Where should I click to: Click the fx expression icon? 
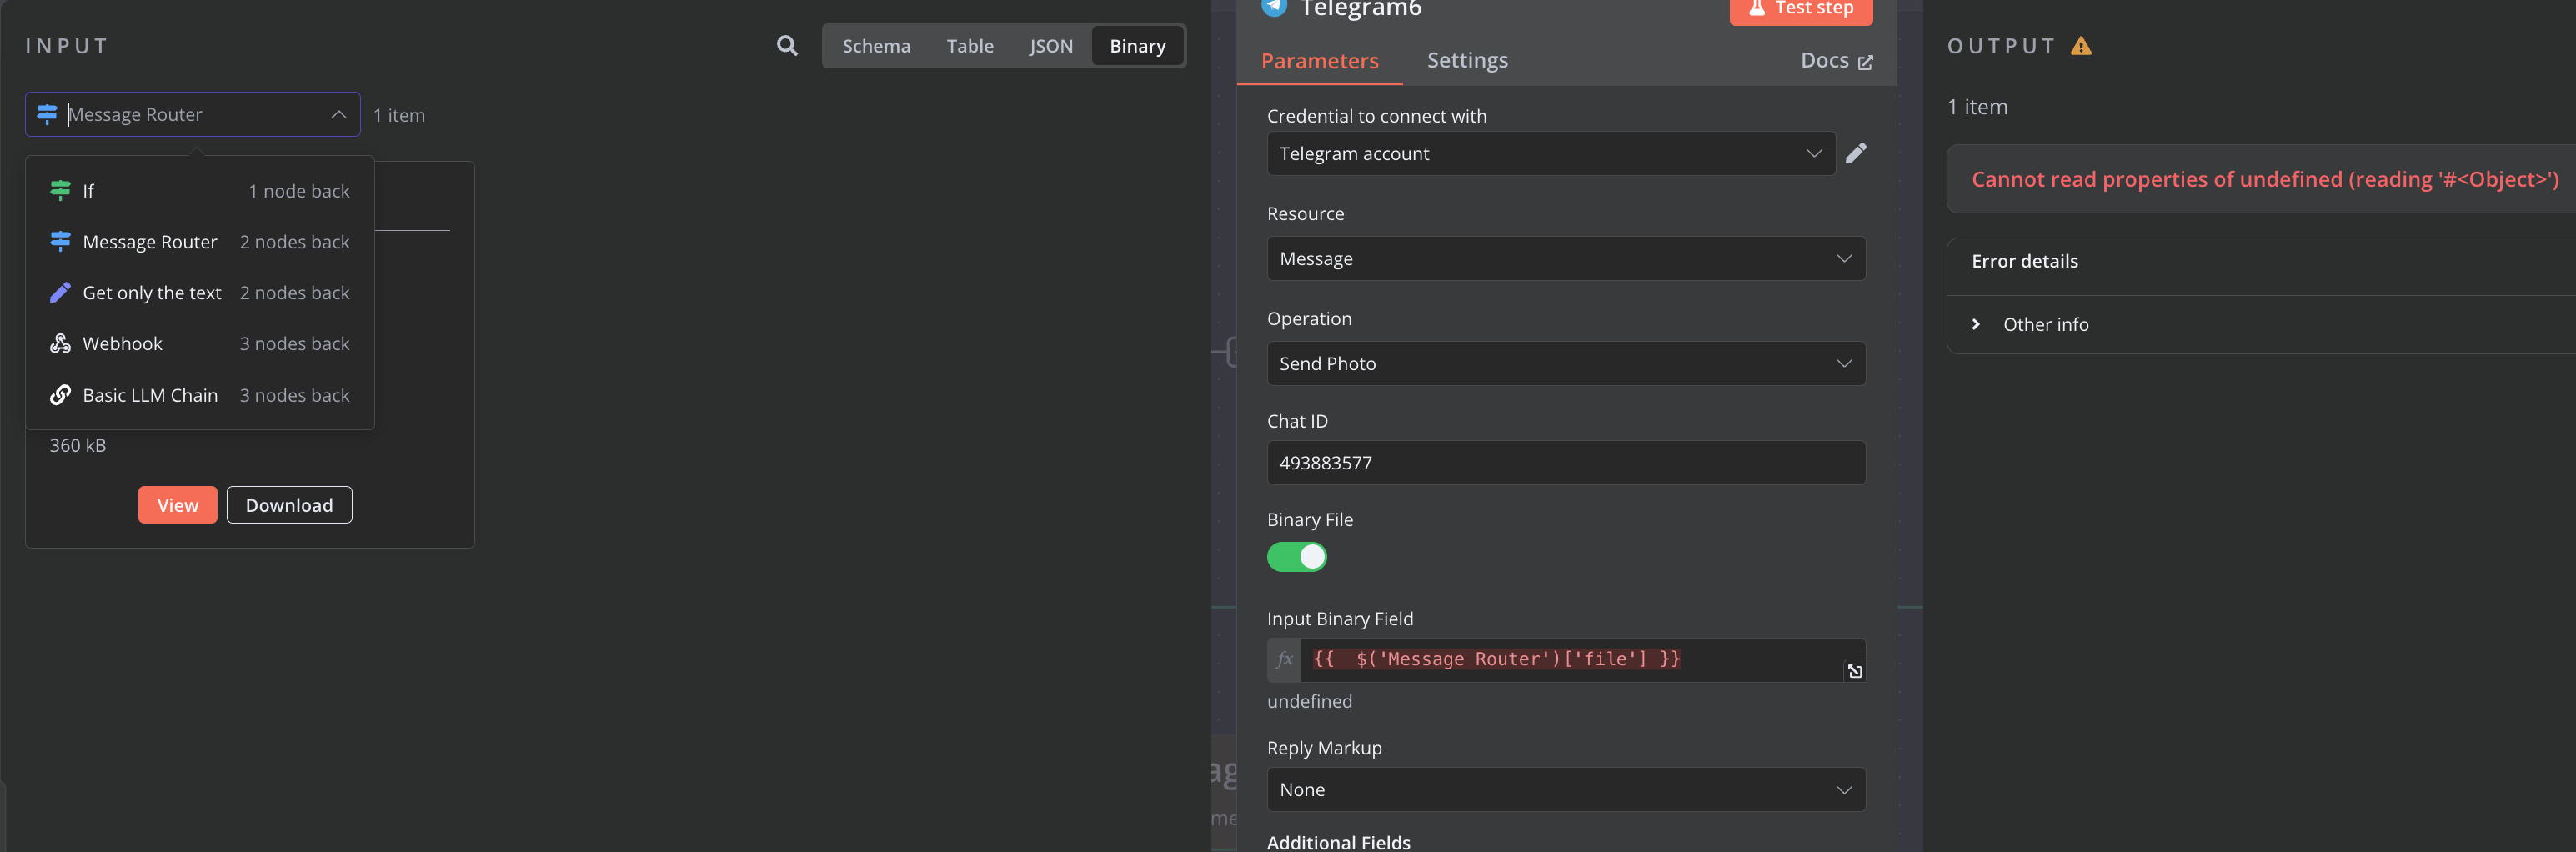tap(1284, 660)
